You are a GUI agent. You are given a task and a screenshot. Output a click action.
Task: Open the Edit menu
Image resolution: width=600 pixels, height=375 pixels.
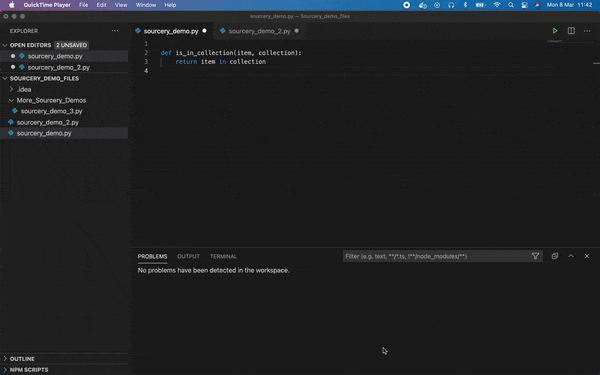click(101, 5)
